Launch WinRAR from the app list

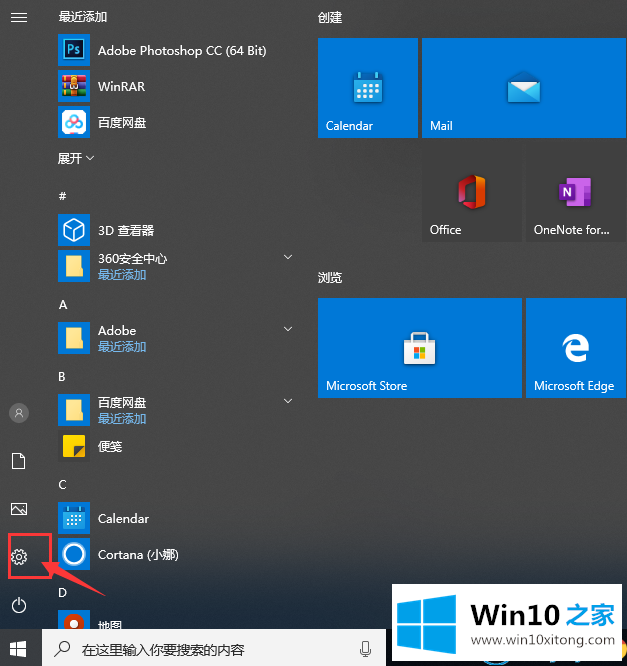(x=120, y=86)
